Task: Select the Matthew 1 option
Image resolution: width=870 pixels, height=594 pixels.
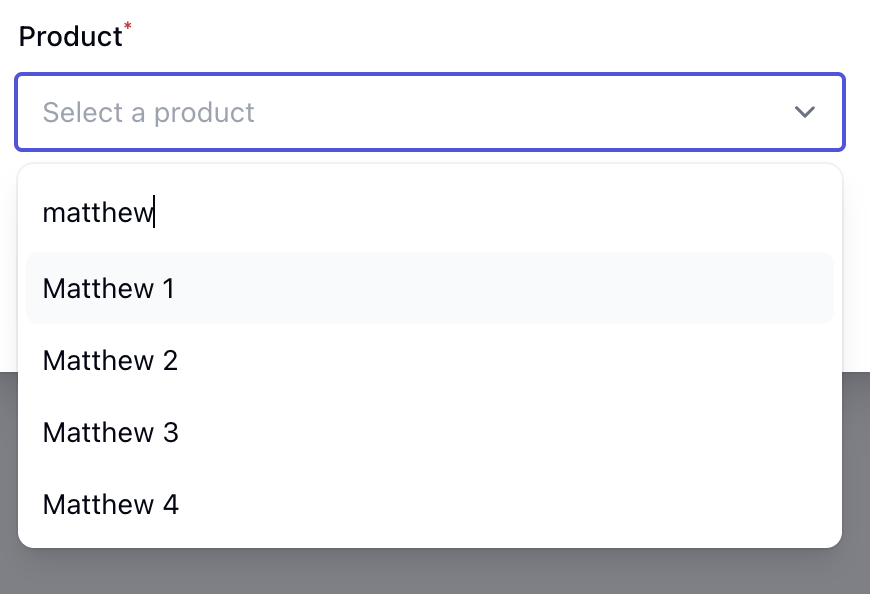Action: tap(108, 289)
